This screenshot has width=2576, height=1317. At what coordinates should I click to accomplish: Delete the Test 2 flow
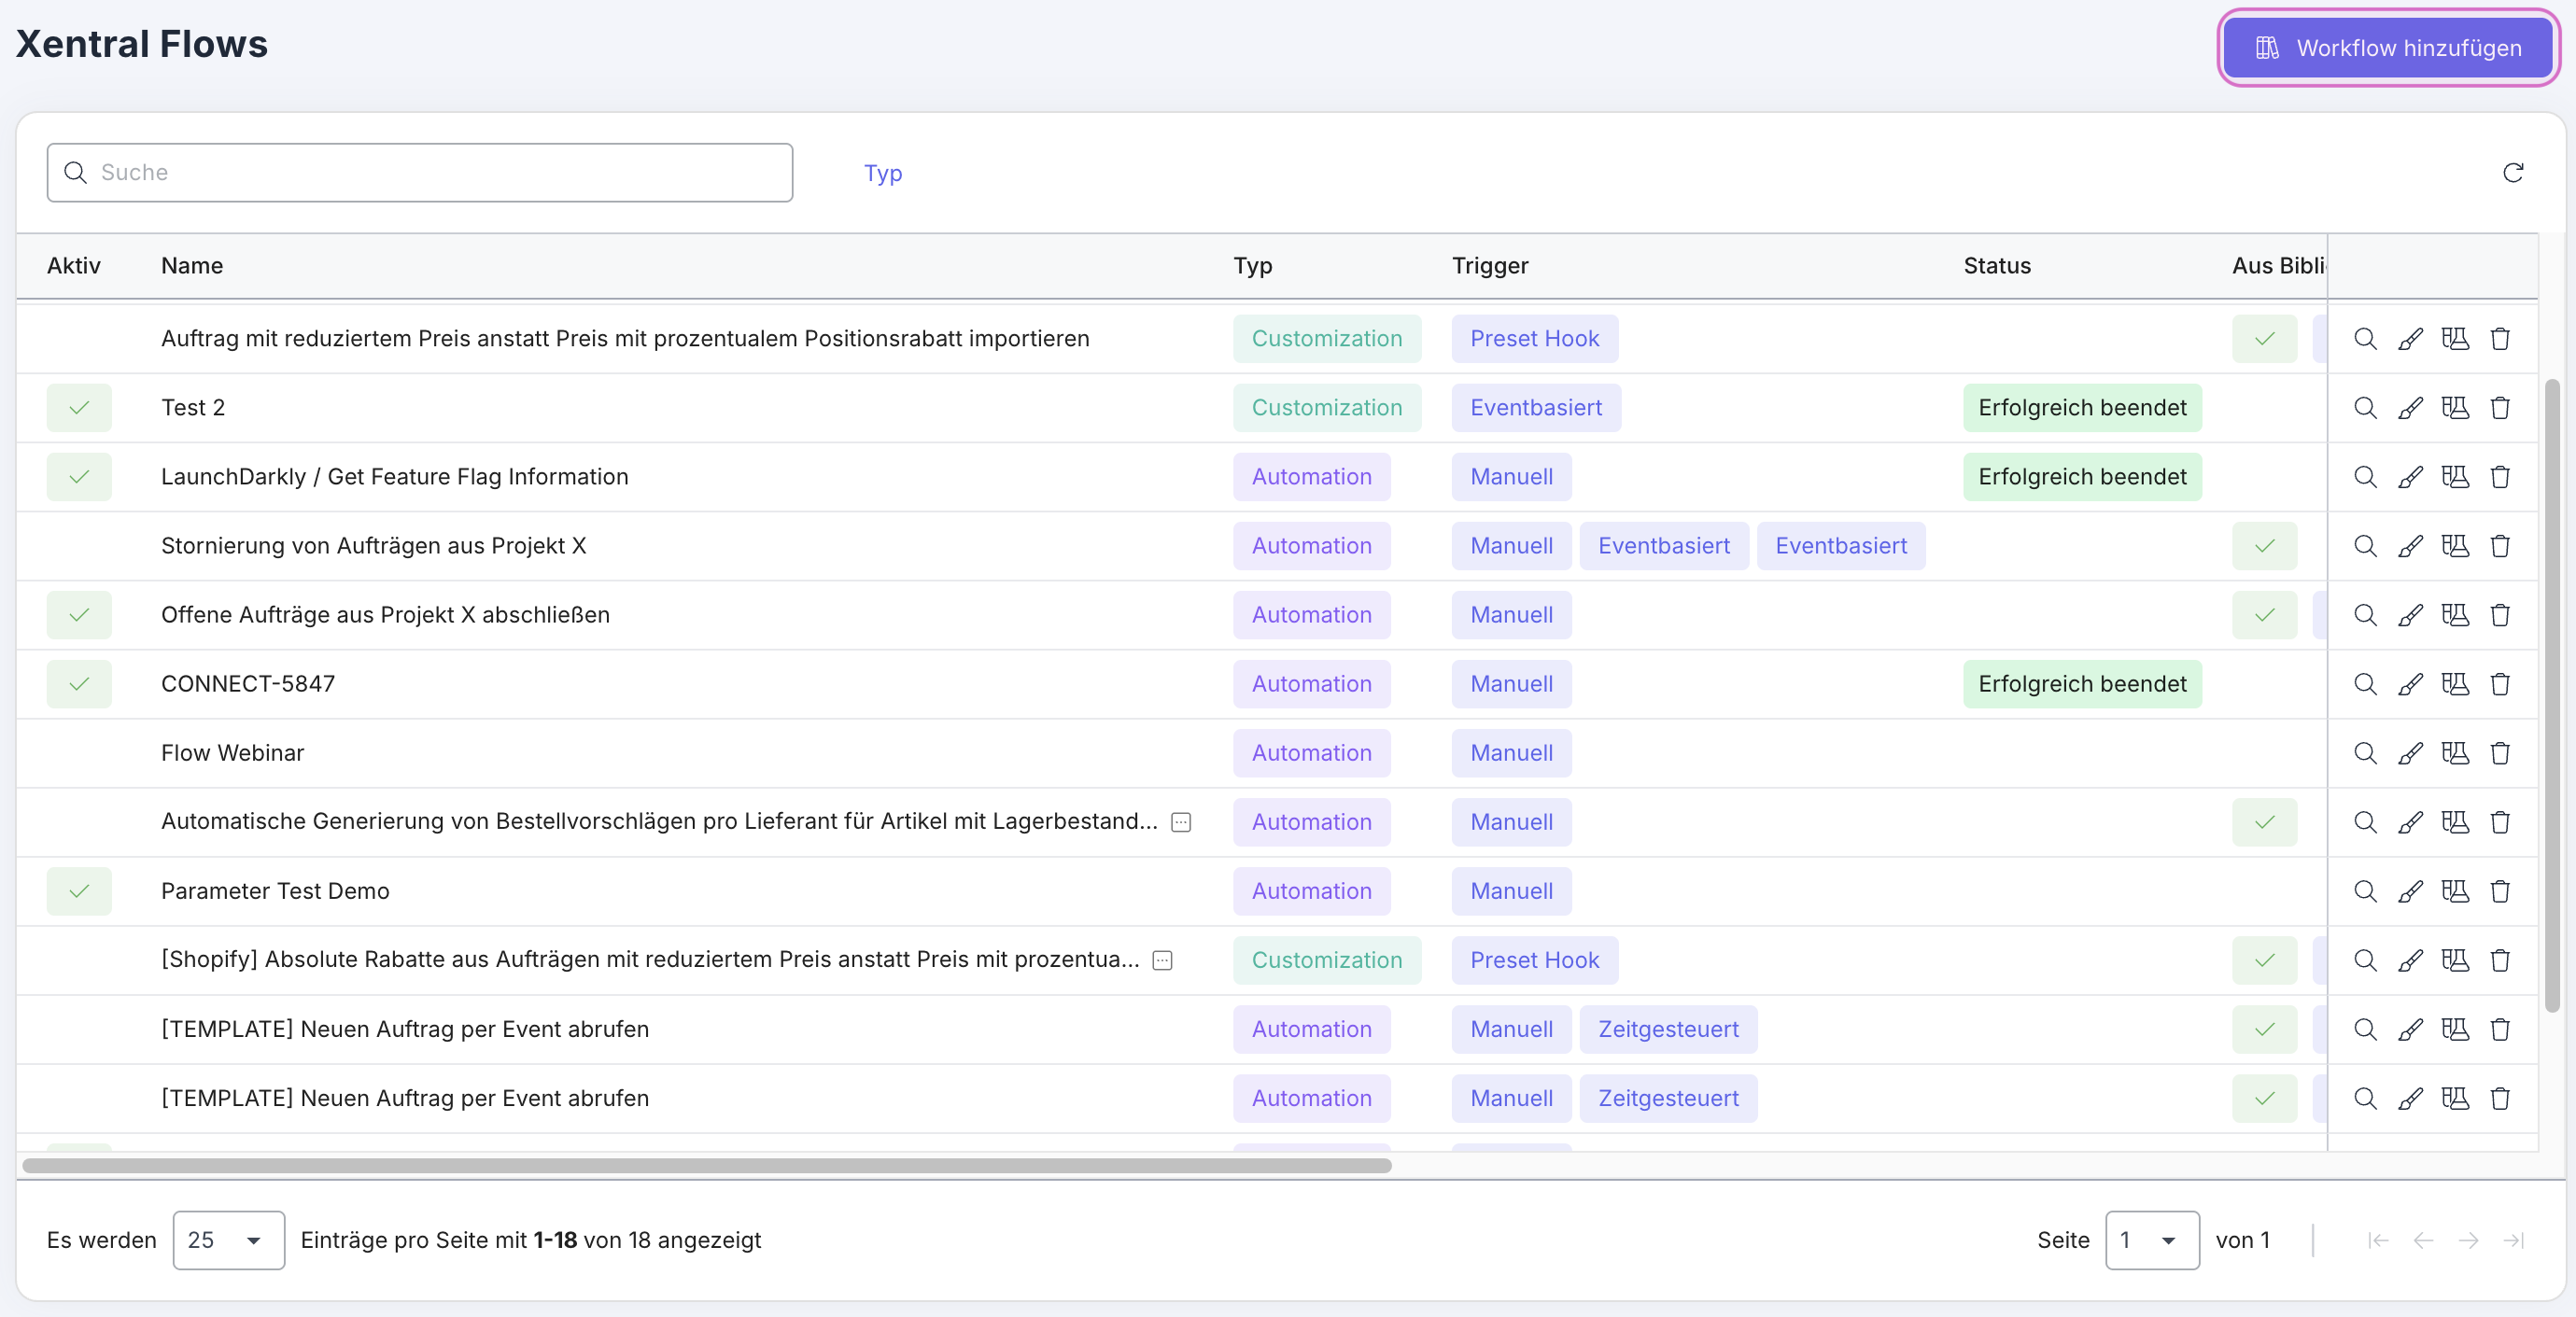(x=2500, y=408)
